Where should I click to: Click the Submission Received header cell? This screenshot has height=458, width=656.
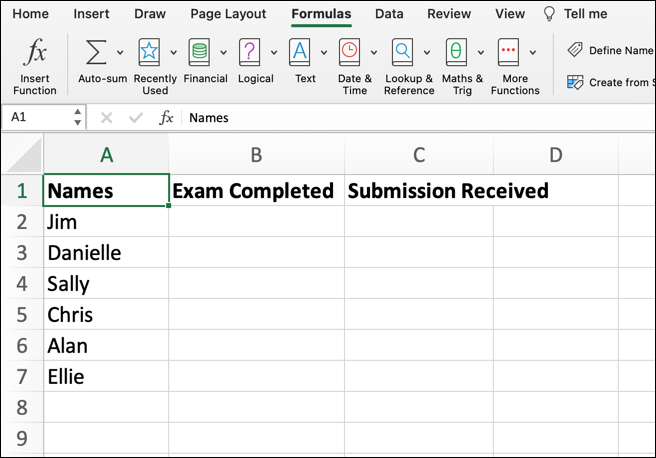419,190
